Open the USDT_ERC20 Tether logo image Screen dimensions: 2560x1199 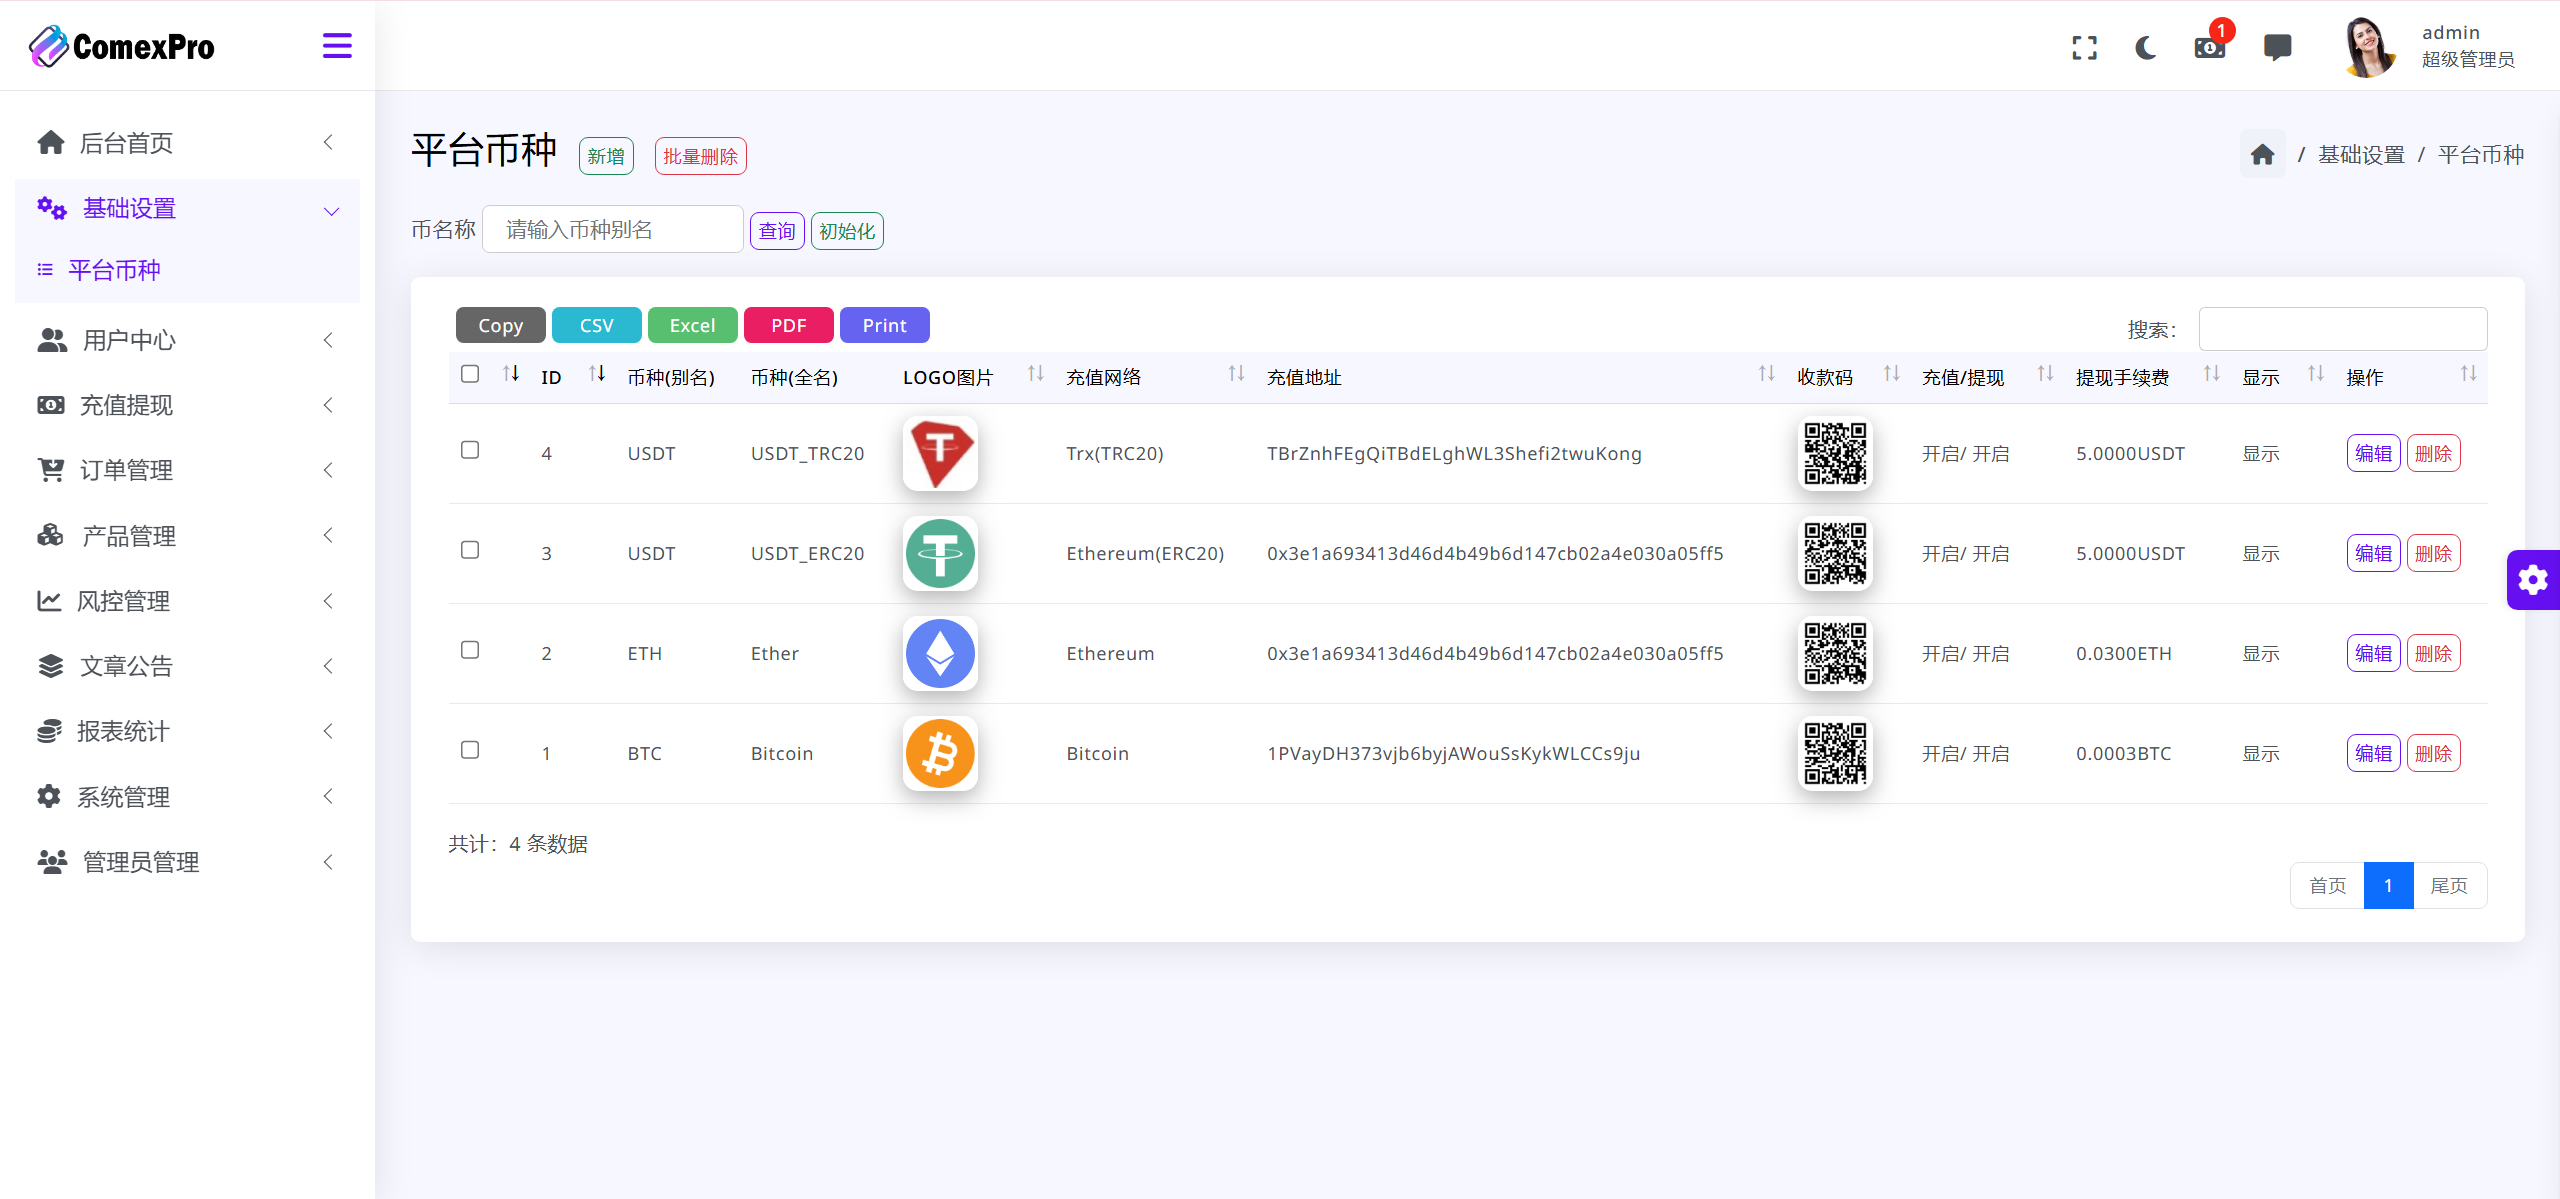pyautogui.click(x=940, y=554)
